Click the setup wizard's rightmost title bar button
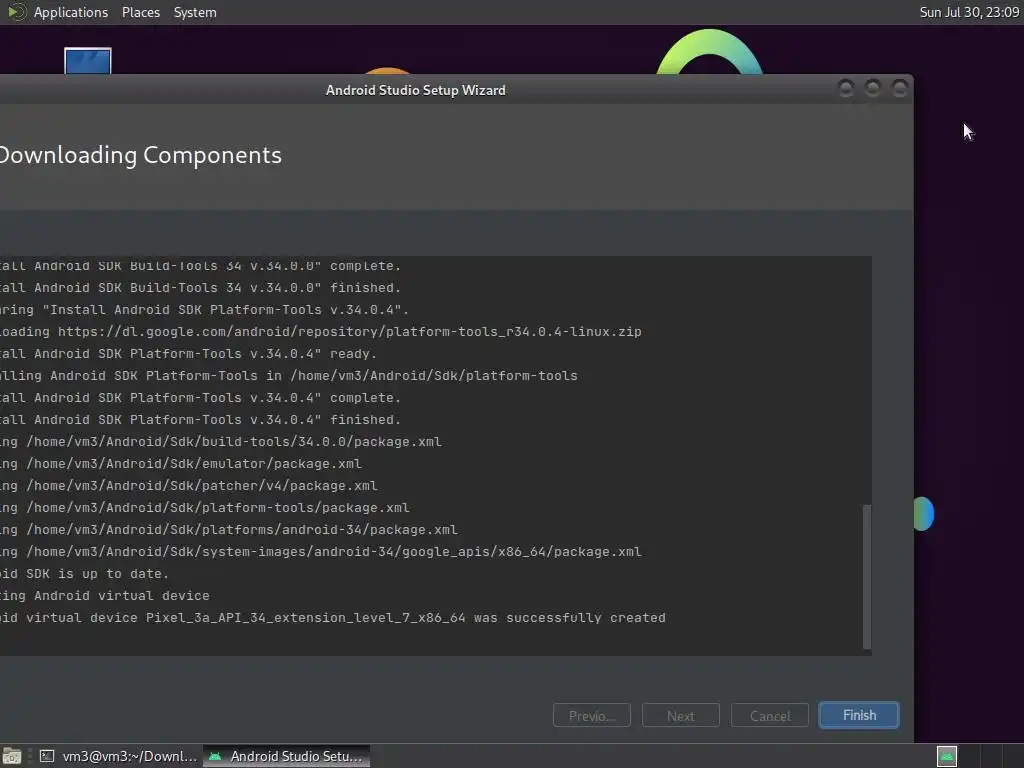 (x=900, y=88)
